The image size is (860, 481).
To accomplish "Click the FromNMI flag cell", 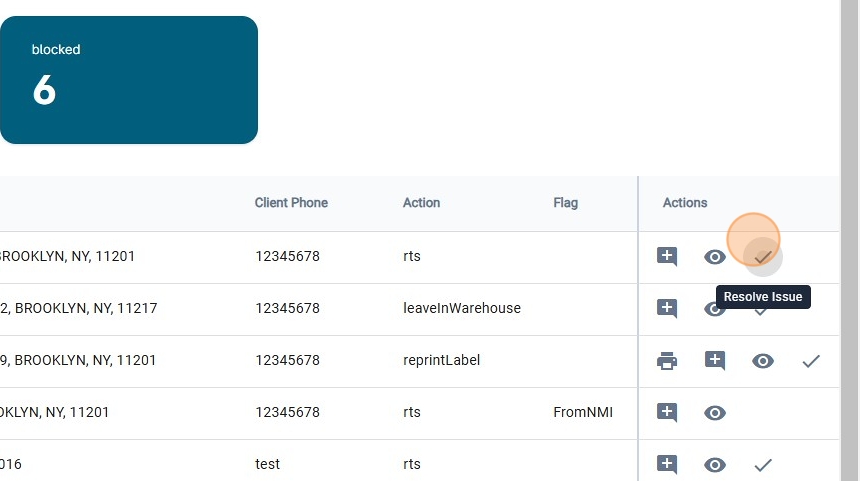I will (x=583, y=412).
